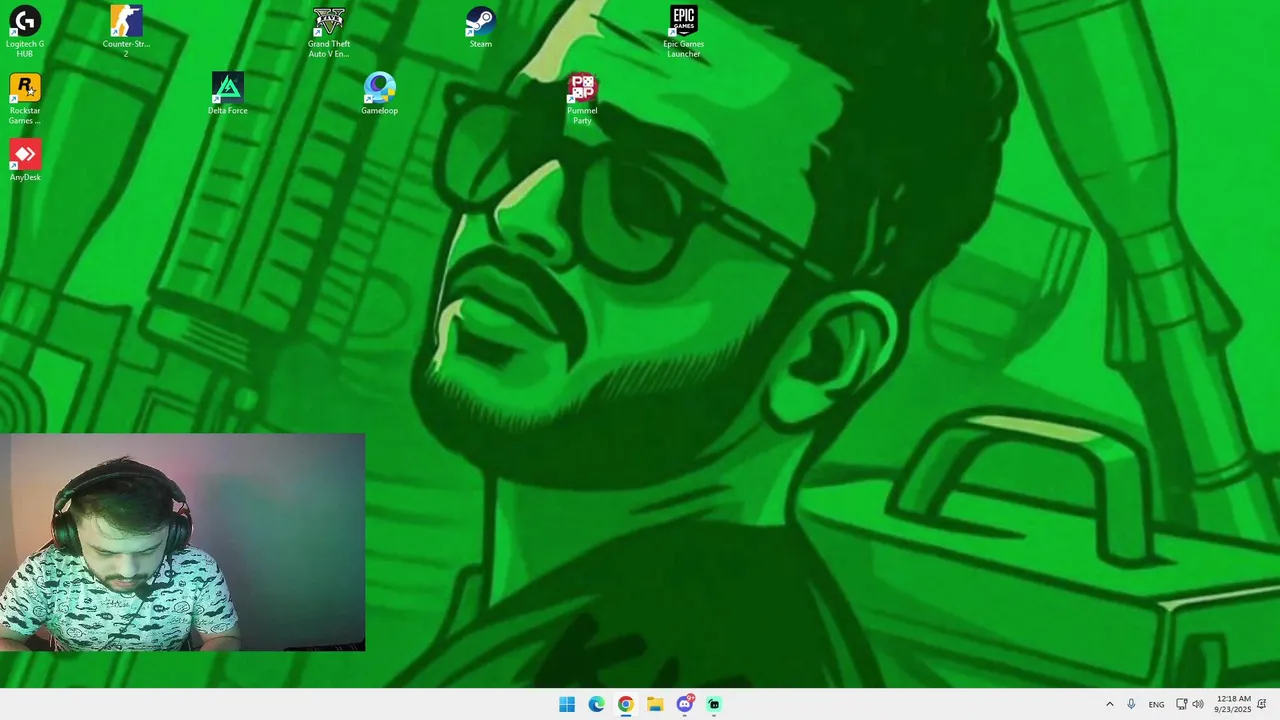
Task: Select the Delta Force desktop icon
Action: pos(228,94)
